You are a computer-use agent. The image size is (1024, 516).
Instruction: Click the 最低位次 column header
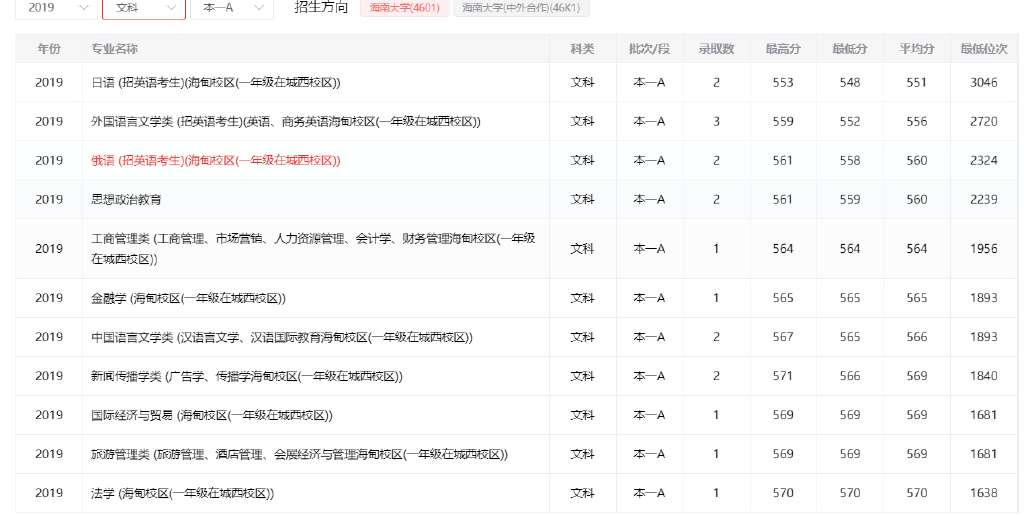point(984,49)
